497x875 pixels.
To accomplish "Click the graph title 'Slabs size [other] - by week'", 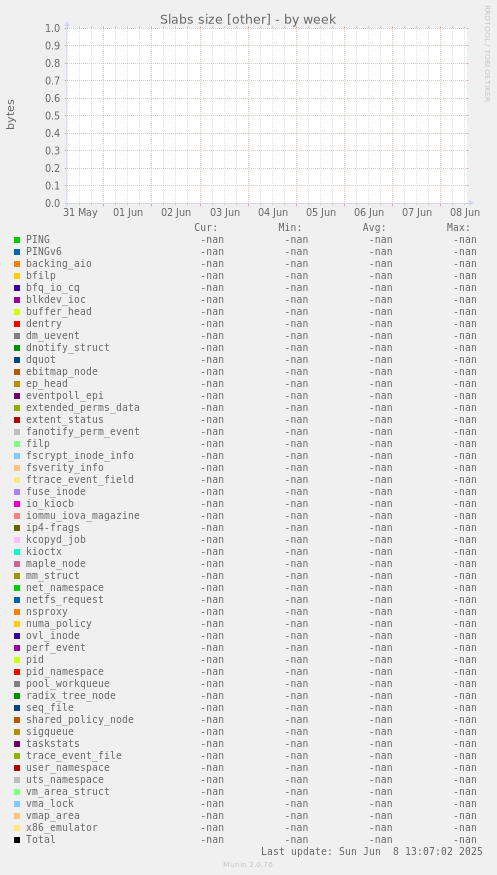I will (248, 20).
